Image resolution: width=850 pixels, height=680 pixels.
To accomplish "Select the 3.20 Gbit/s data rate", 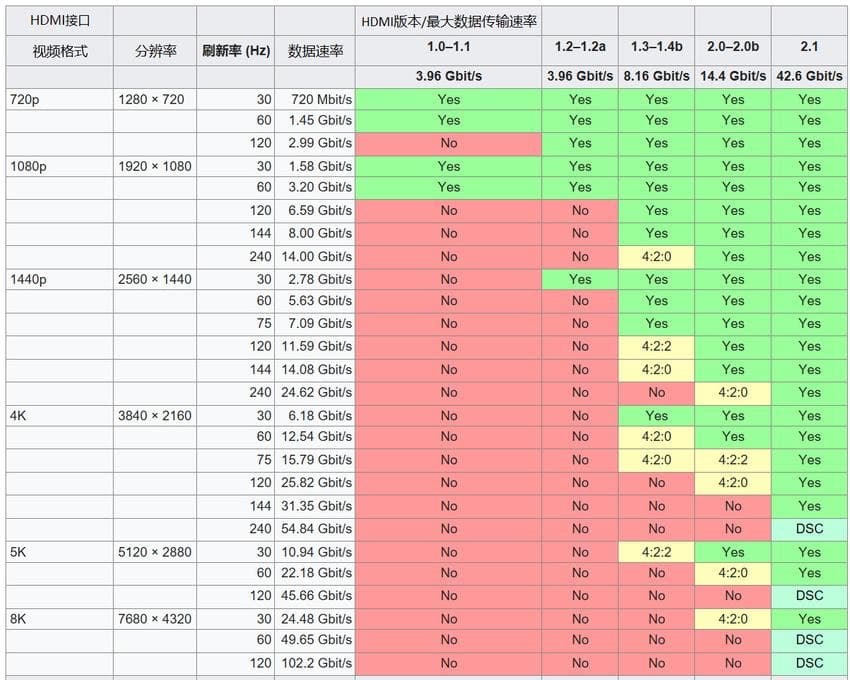I will pyautogui.click(x=315, y=187).
